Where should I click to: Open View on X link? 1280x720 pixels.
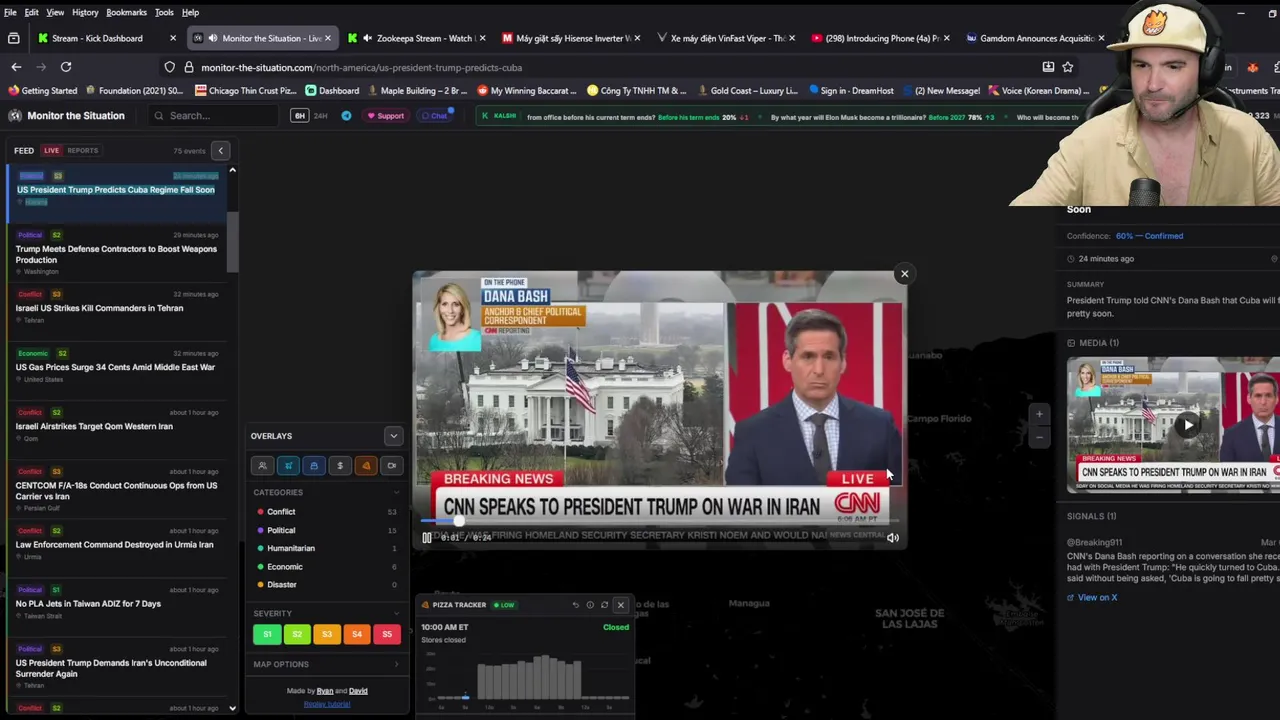(1092, 598)
